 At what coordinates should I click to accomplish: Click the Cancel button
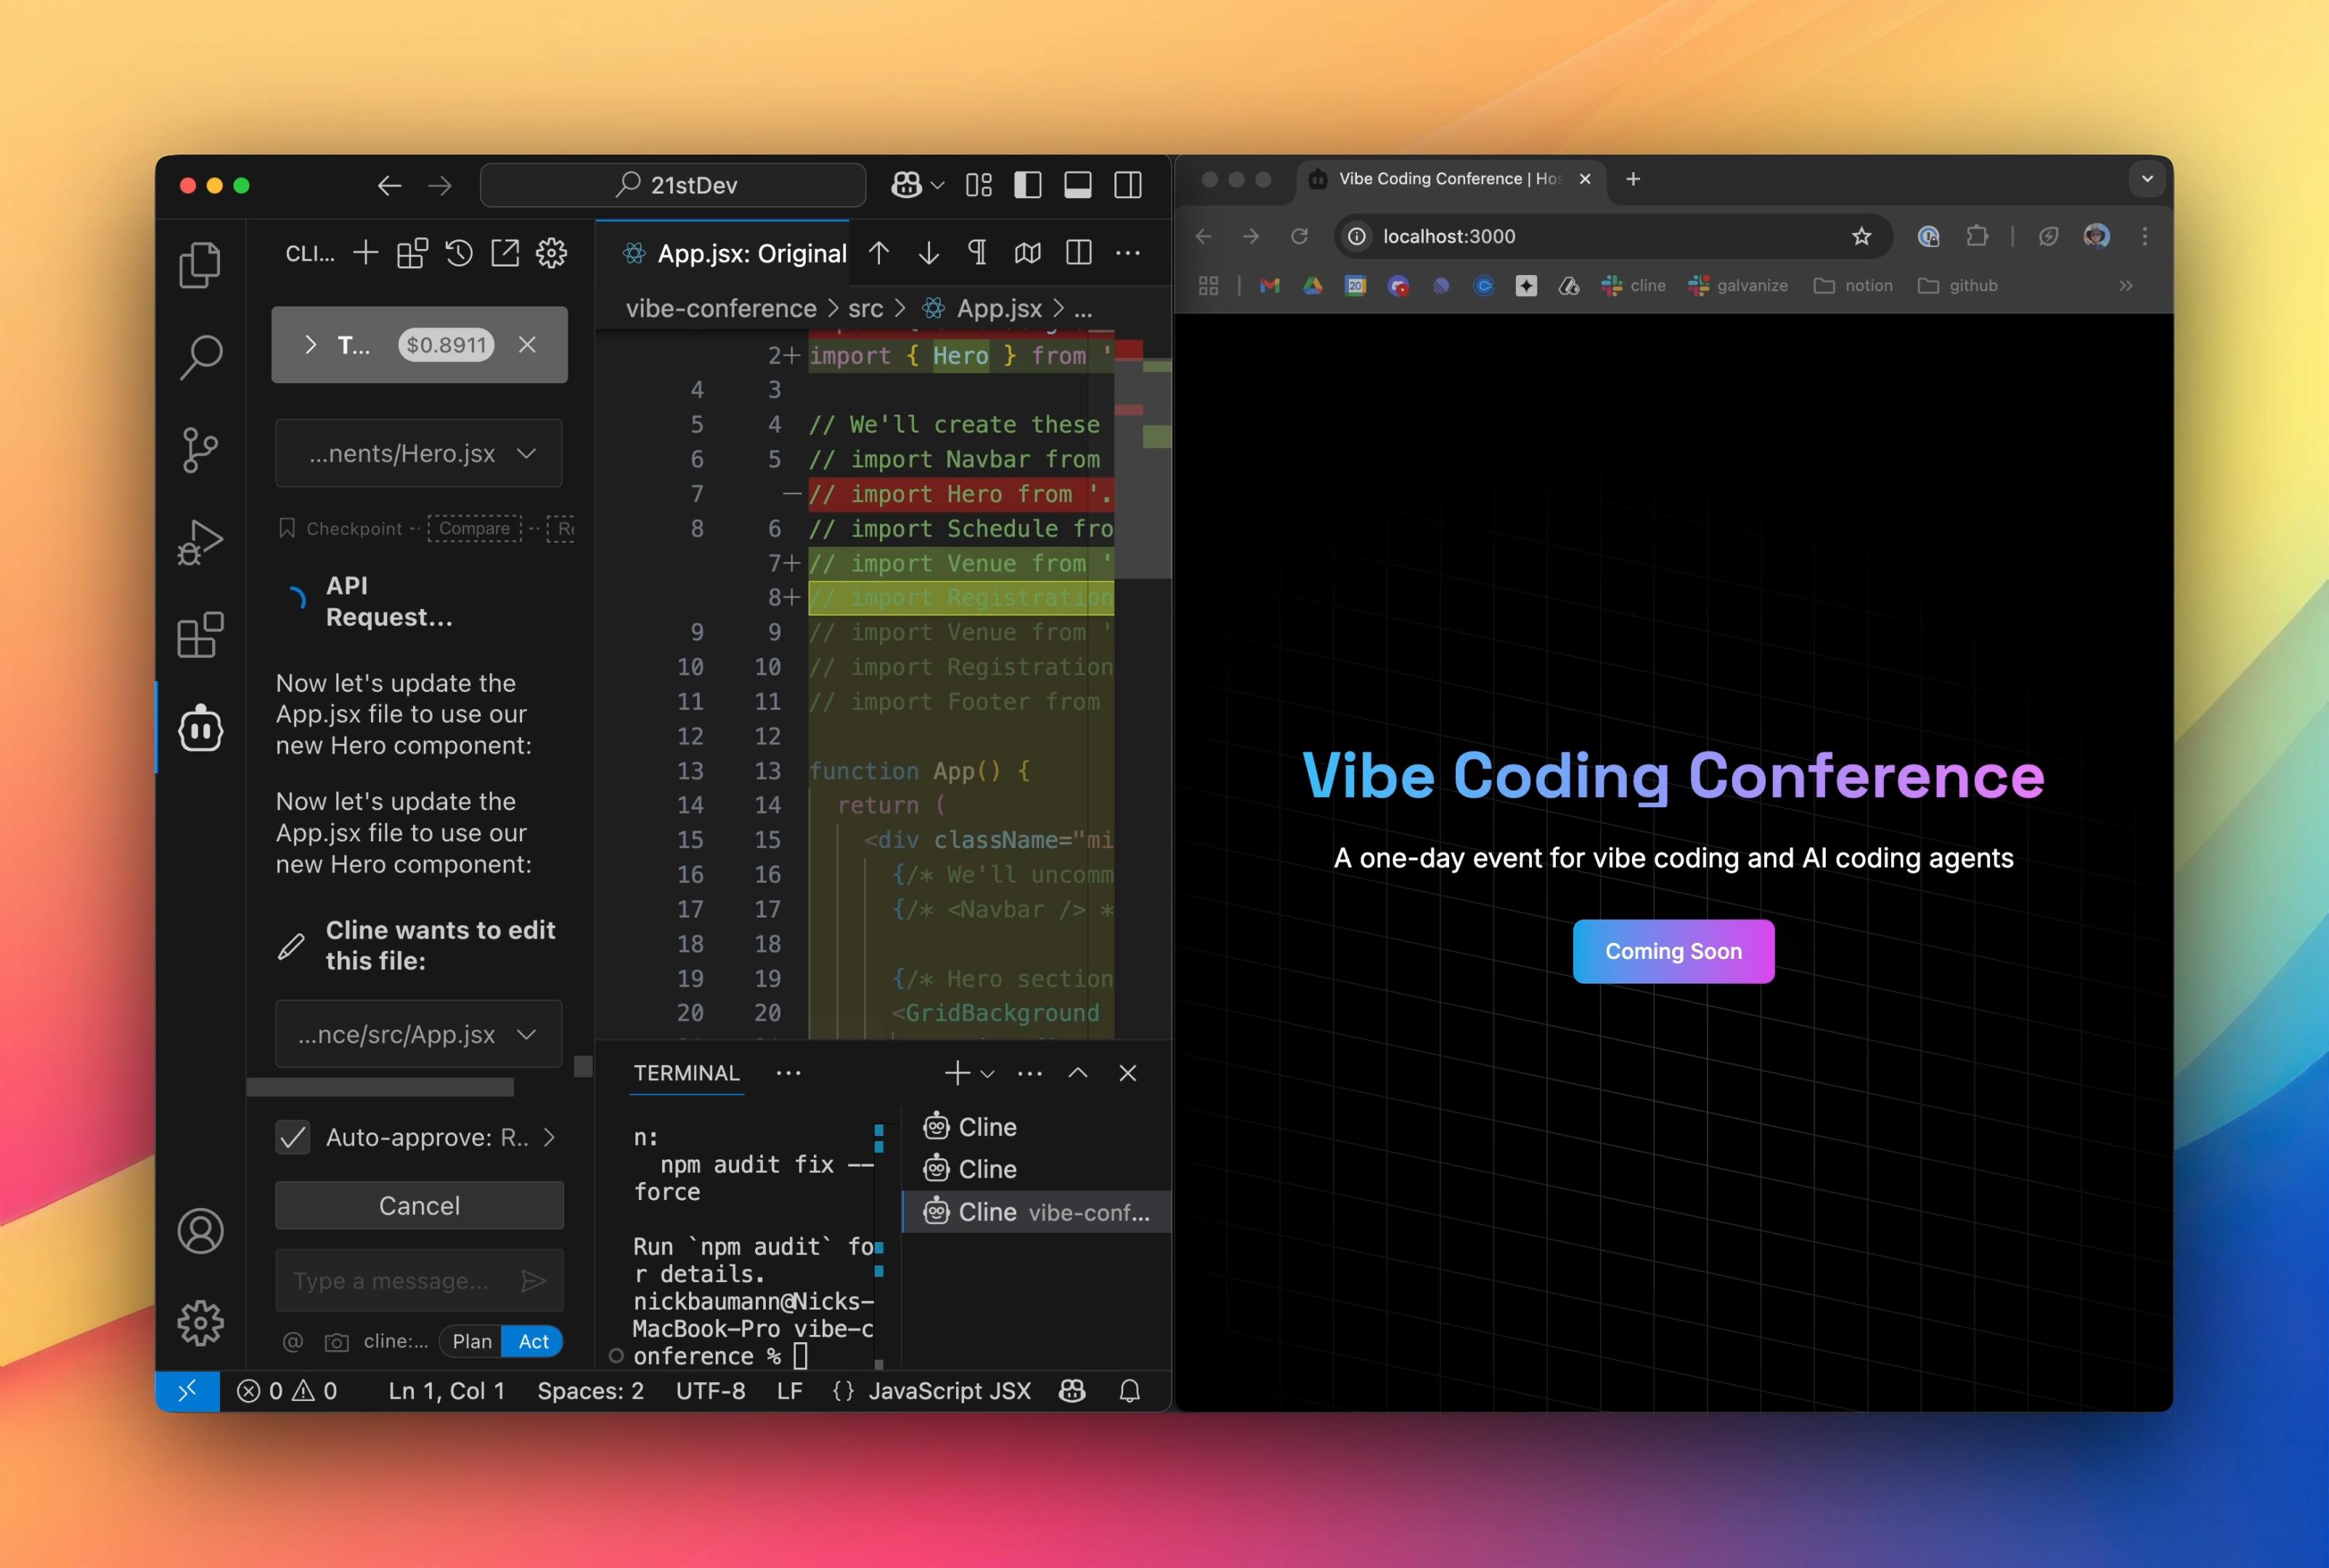[x=419, y=1205]
